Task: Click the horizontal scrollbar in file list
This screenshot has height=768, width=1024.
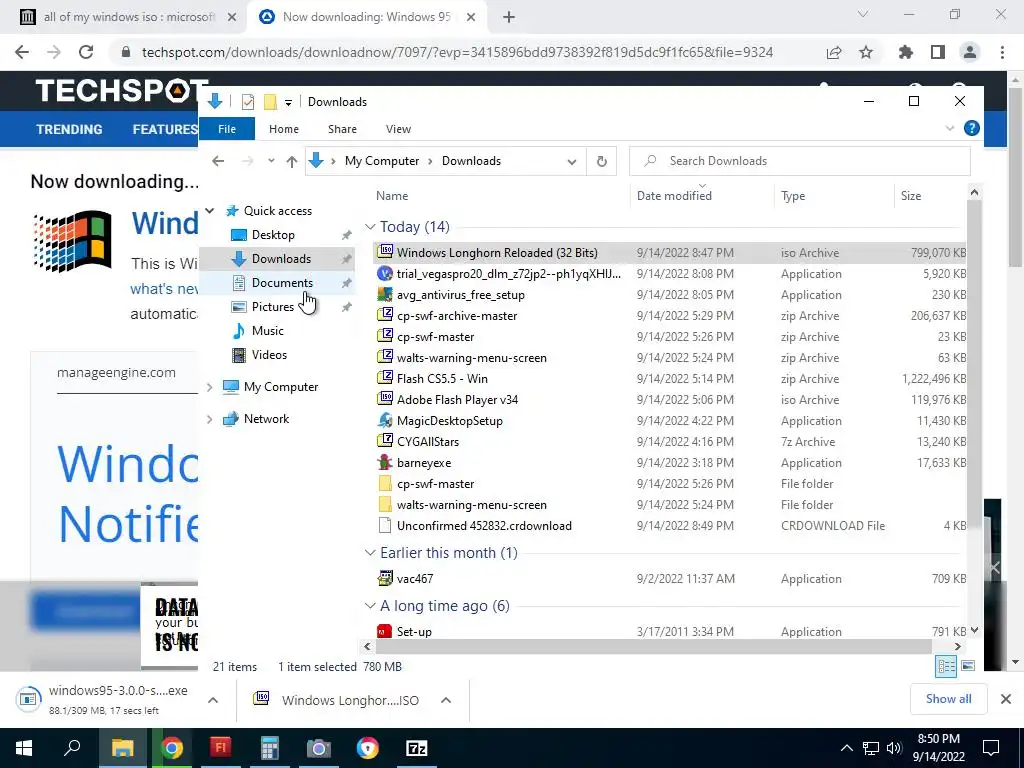Action: coord(653,647)
